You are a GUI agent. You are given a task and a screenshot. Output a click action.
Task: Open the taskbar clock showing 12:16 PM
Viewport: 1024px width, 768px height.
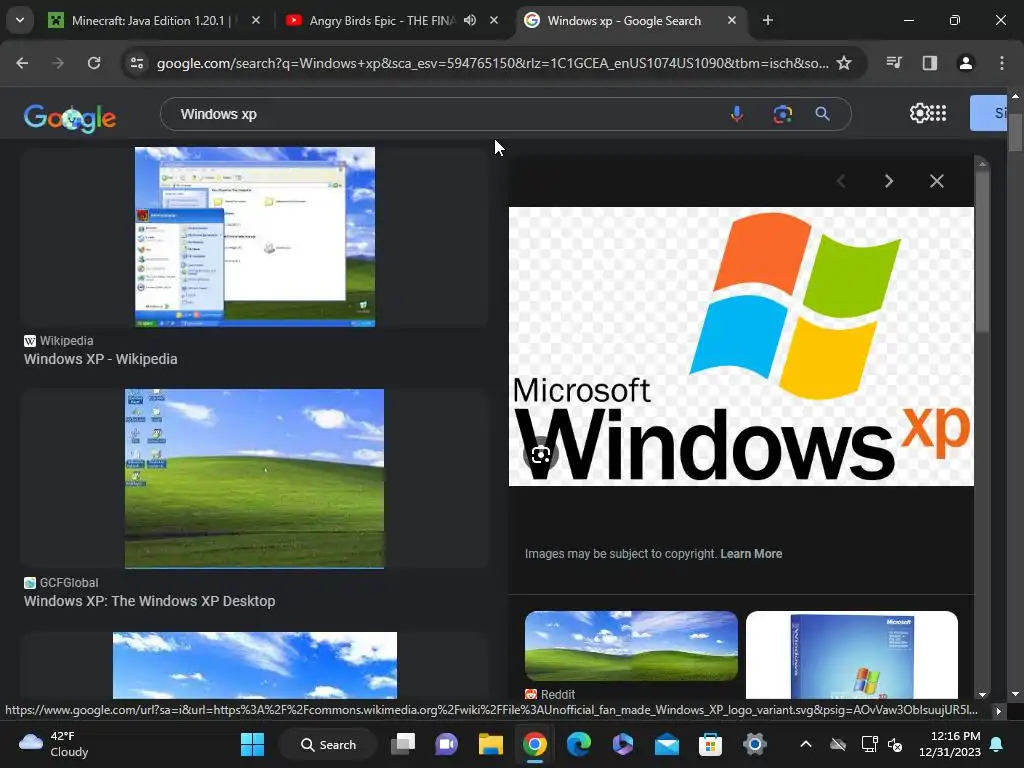(x=950, y=744)
